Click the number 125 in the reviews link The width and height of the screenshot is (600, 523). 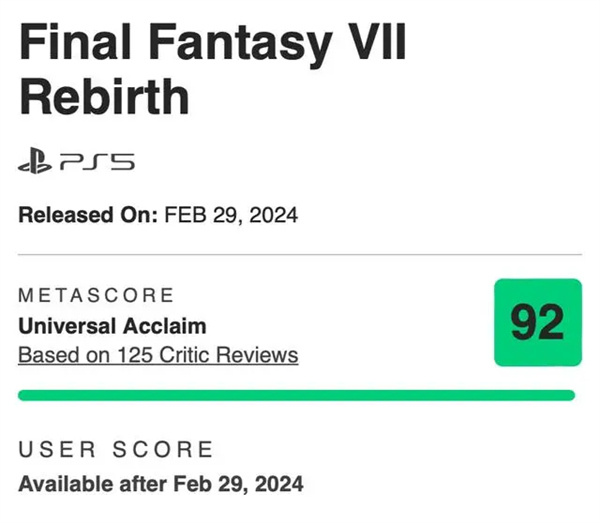(134, 355)
